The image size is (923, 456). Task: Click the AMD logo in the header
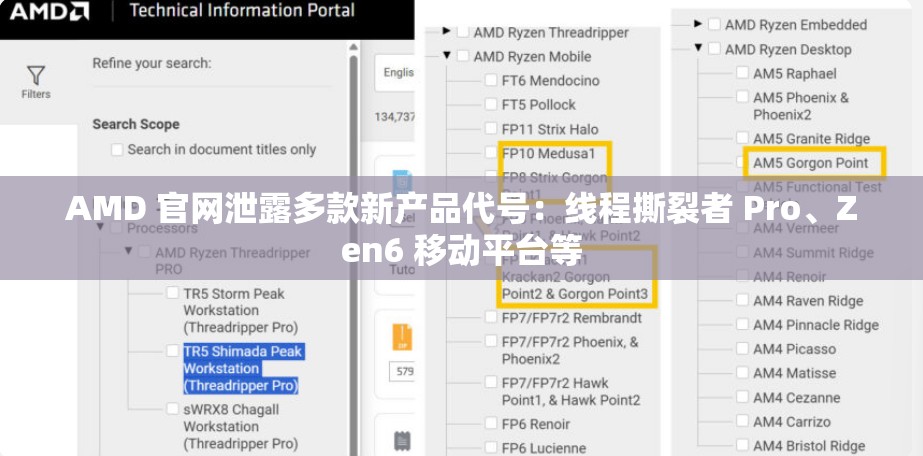click(x=49, y=11)
